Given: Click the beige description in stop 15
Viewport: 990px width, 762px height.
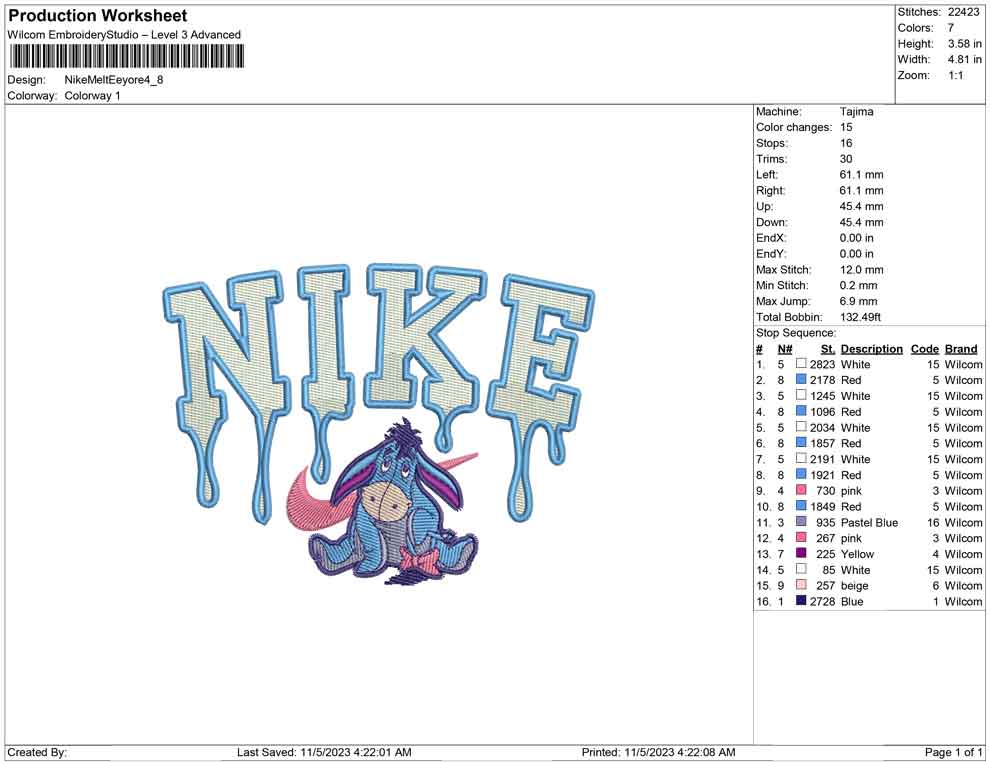Looking at the screenshot, I should point(855,586).
